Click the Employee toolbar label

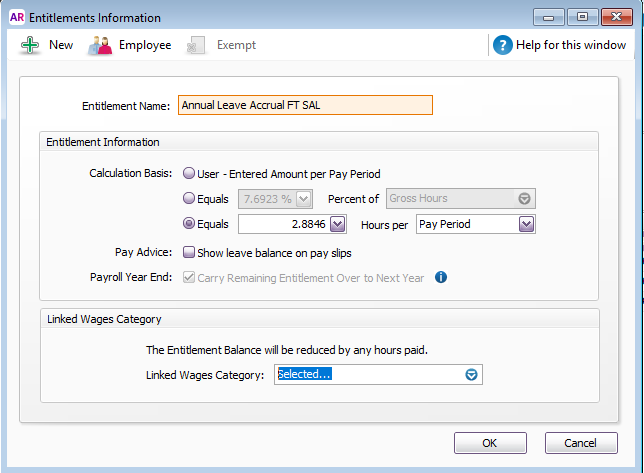point(145,45)
